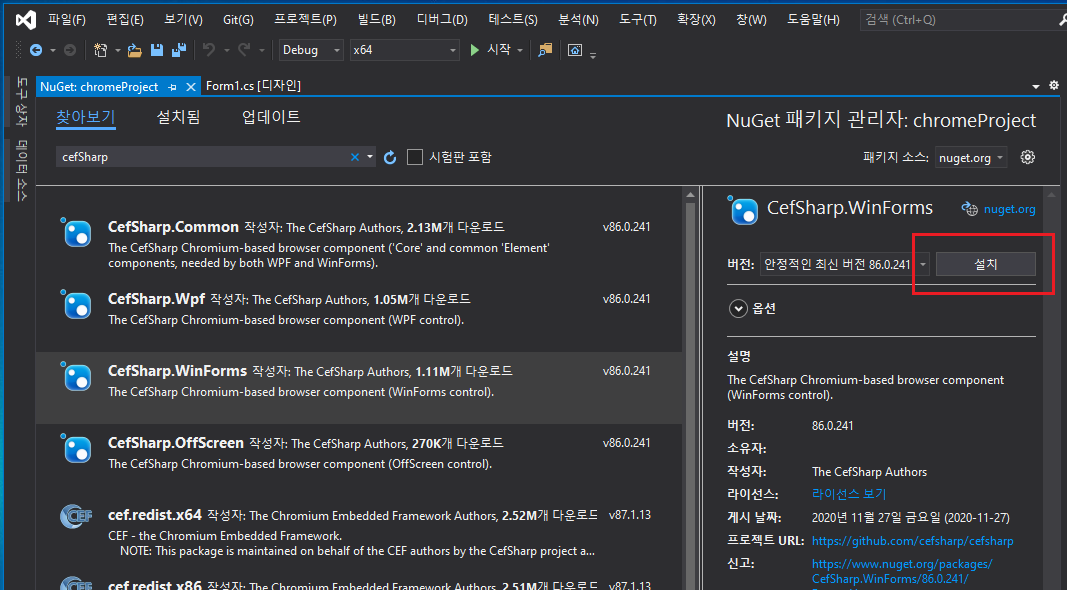Click the CefSharp.WinForms icon in details panel
This screenshot has height=590, width=1067.
(x=743, y=211)
